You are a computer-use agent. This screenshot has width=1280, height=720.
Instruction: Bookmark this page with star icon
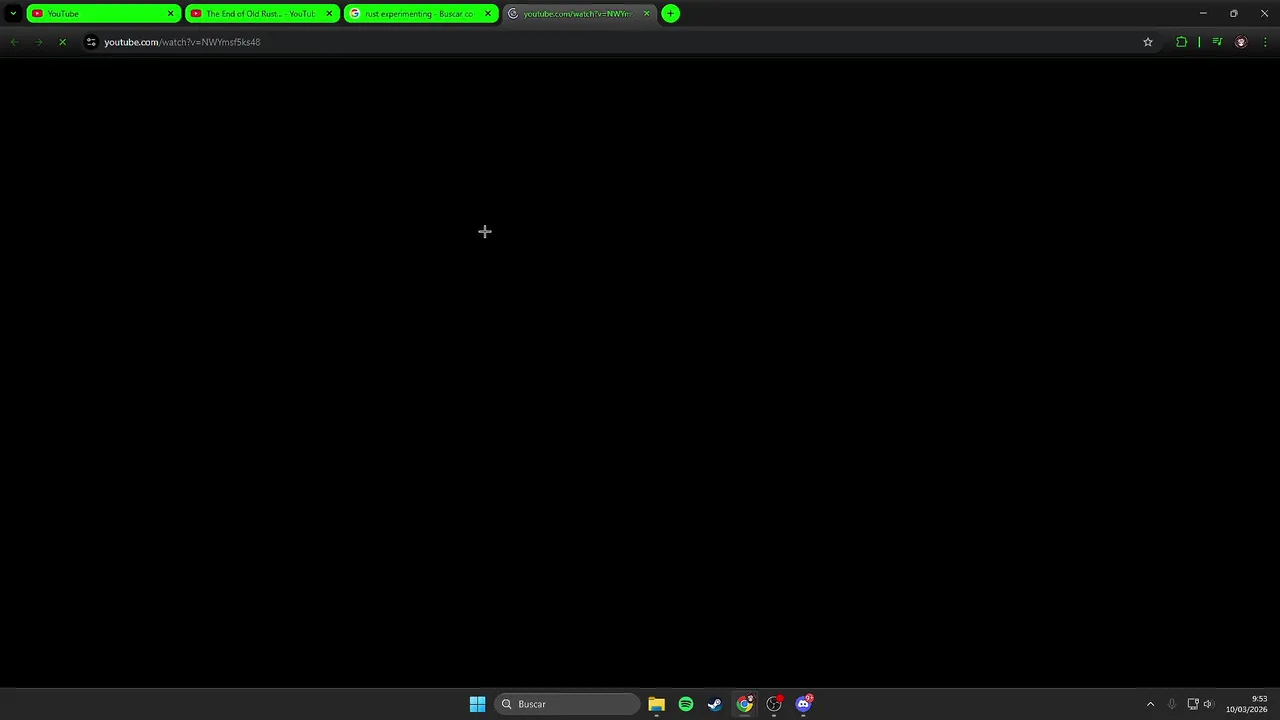point(1148,42)
